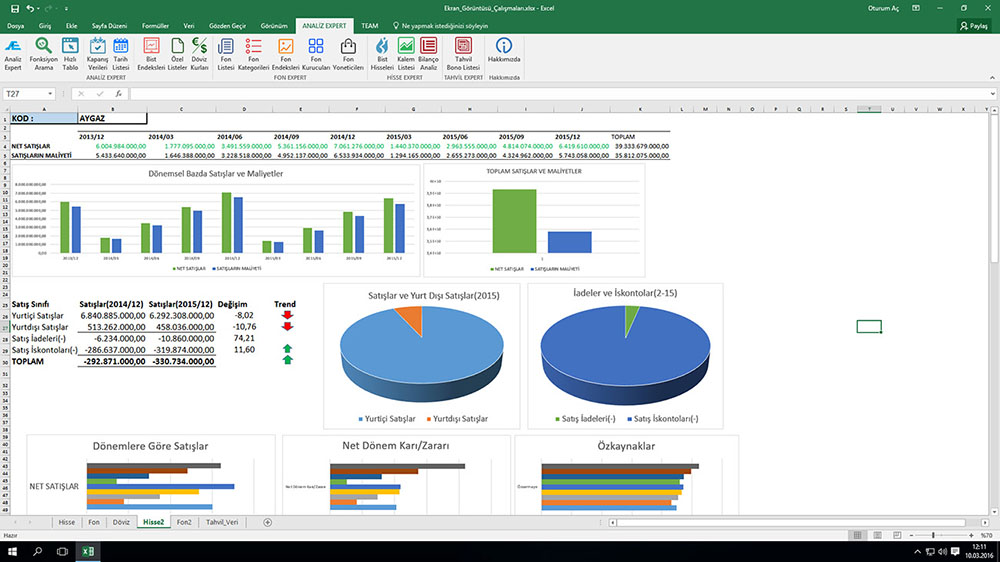Open Kapanış Verileri data
The image size is (1000, 562).
point(98,54)
